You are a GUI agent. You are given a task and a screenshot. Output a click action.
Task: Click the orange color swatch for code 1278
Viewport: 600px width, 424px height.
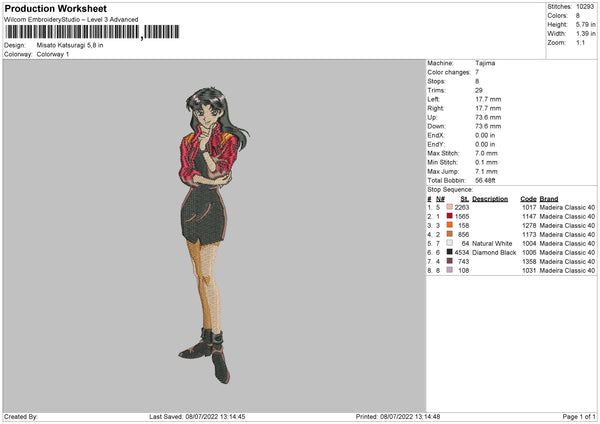pos(449,225)
